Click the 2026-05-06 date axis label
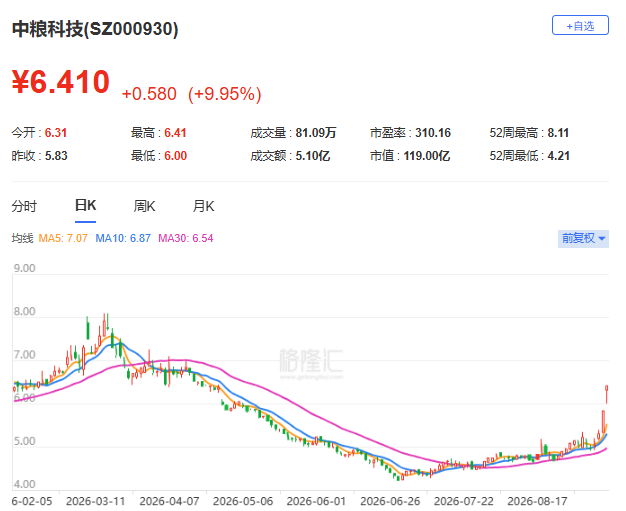 [x=243, y=501]
